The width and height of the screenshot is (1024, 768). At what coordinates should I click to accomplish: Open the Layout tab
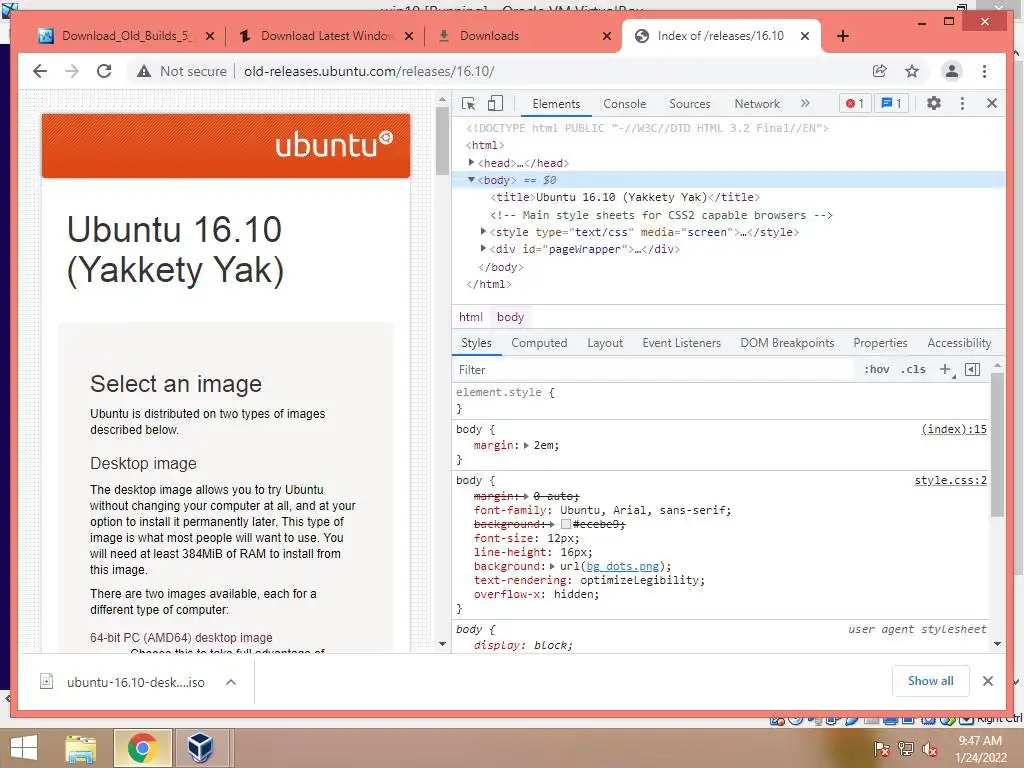pos(605,343)
